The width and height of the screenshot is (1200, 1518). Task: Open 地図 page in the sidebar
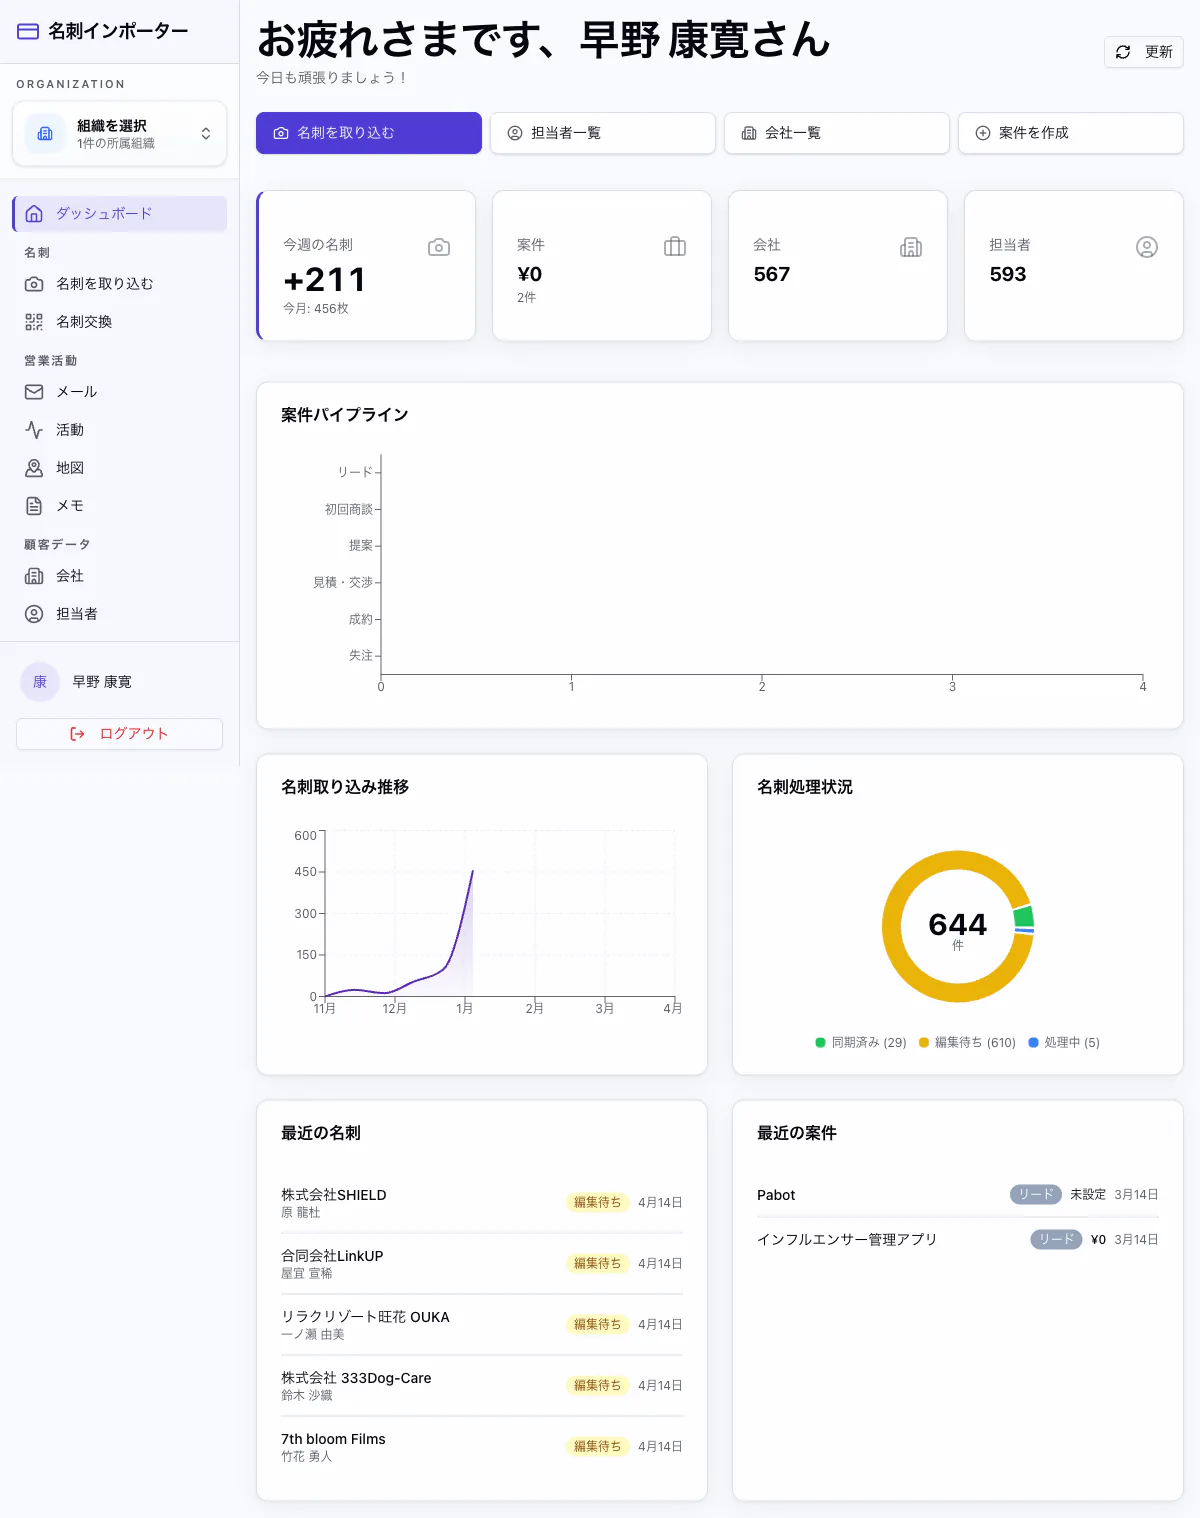pos(120,468)
